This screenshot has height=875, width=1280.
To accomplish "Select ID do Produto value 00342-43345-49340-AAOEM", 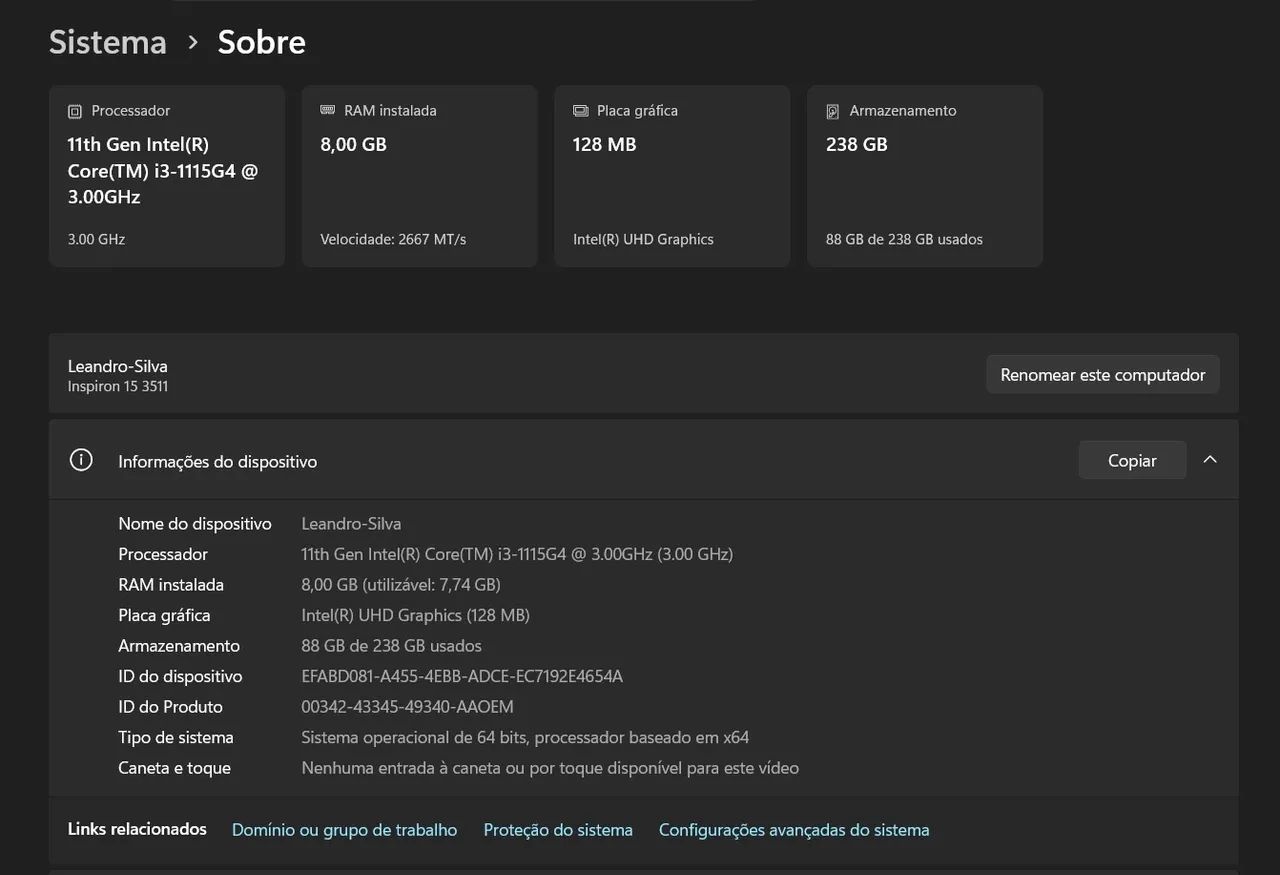I will 407,706.
